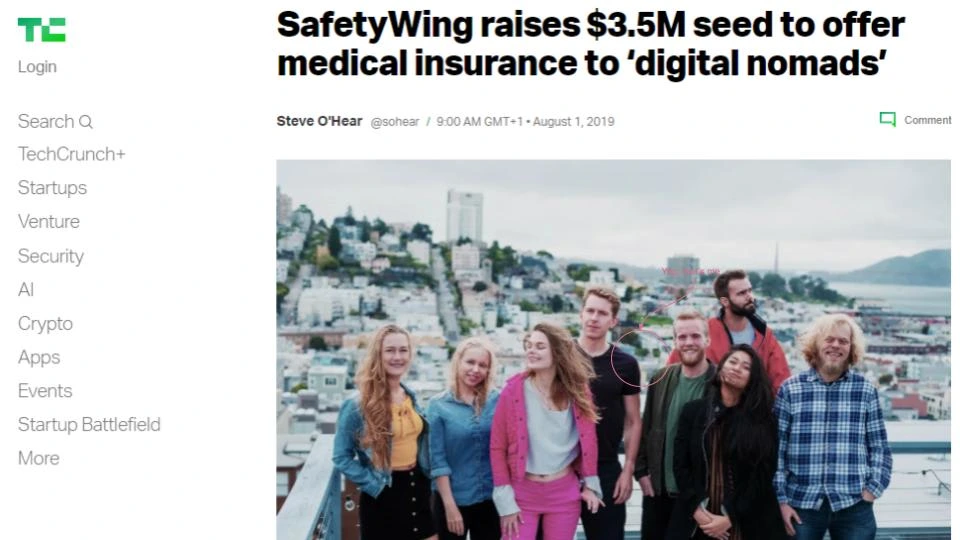
Task: Click the comment speech bubble icon
Action: pos(887,119)
